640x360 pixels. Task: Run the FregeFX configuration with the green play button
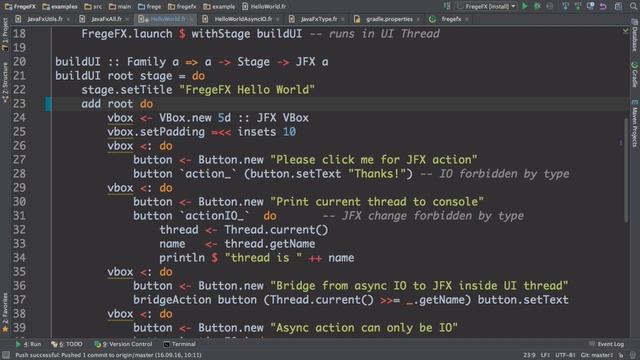coord(525,6)
